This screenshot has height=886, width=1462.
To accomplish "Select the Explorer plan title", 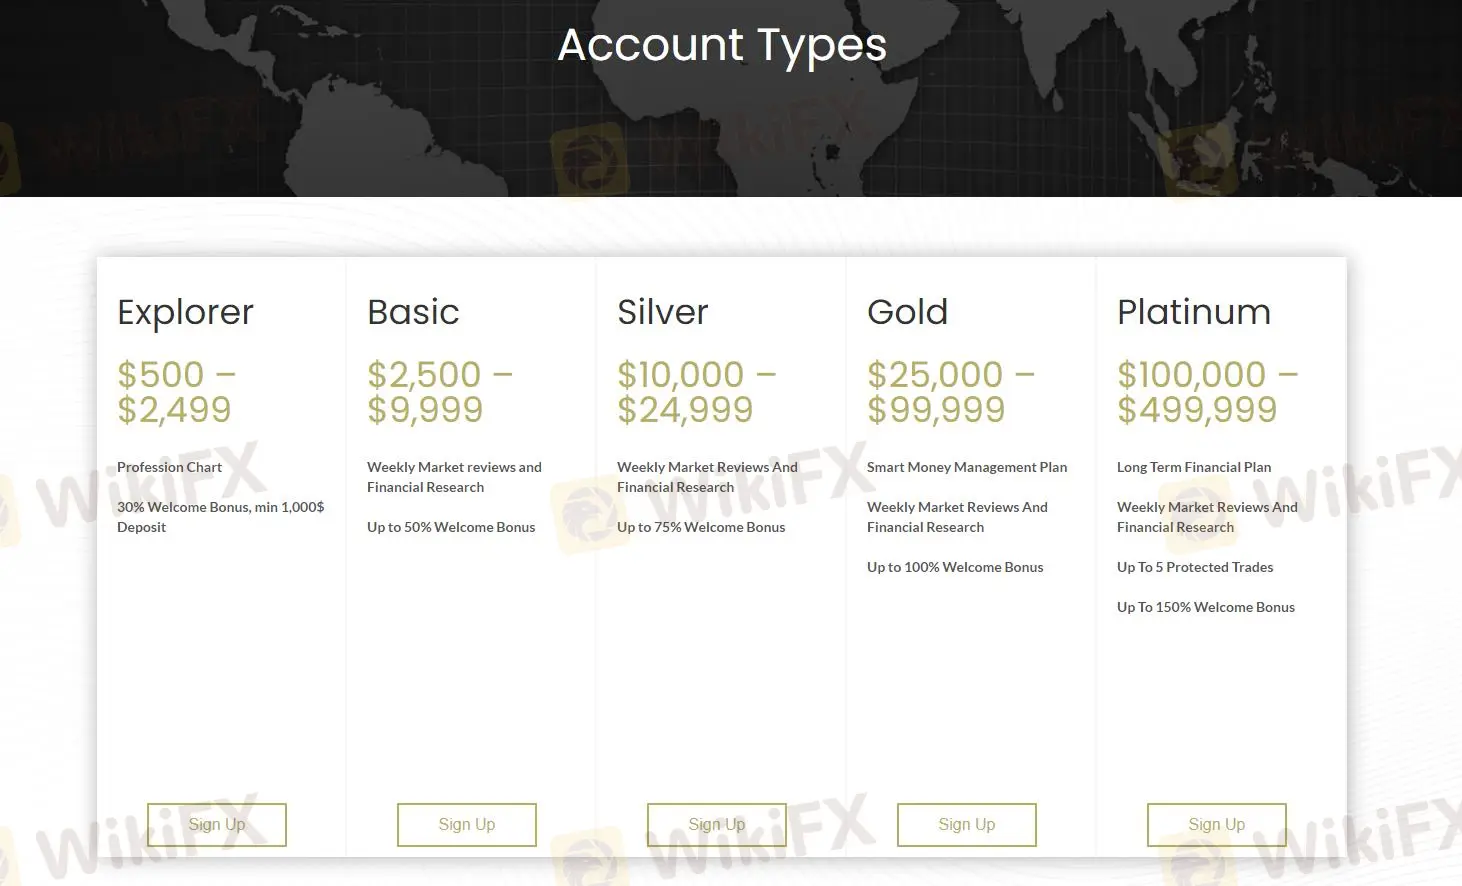I will (x=185, y=313).
